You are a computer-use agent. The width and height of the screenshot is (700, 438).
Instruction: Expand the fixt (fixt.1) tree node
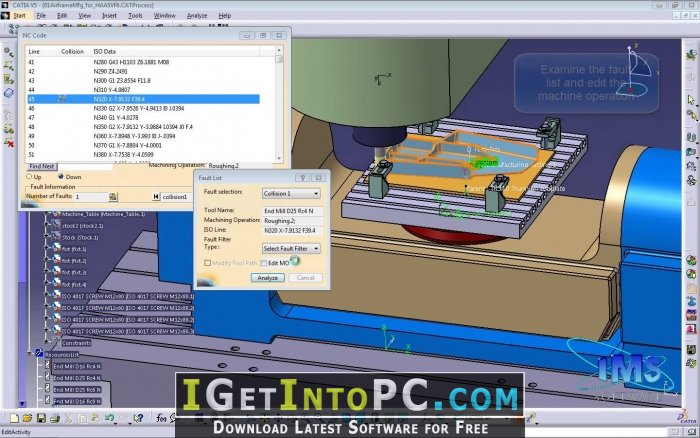pos(46,249)
